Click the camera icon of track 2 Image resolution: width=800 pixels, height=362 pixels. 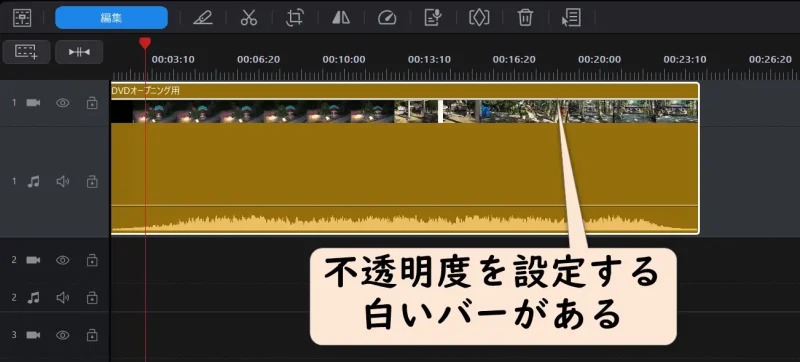point(33,260)
